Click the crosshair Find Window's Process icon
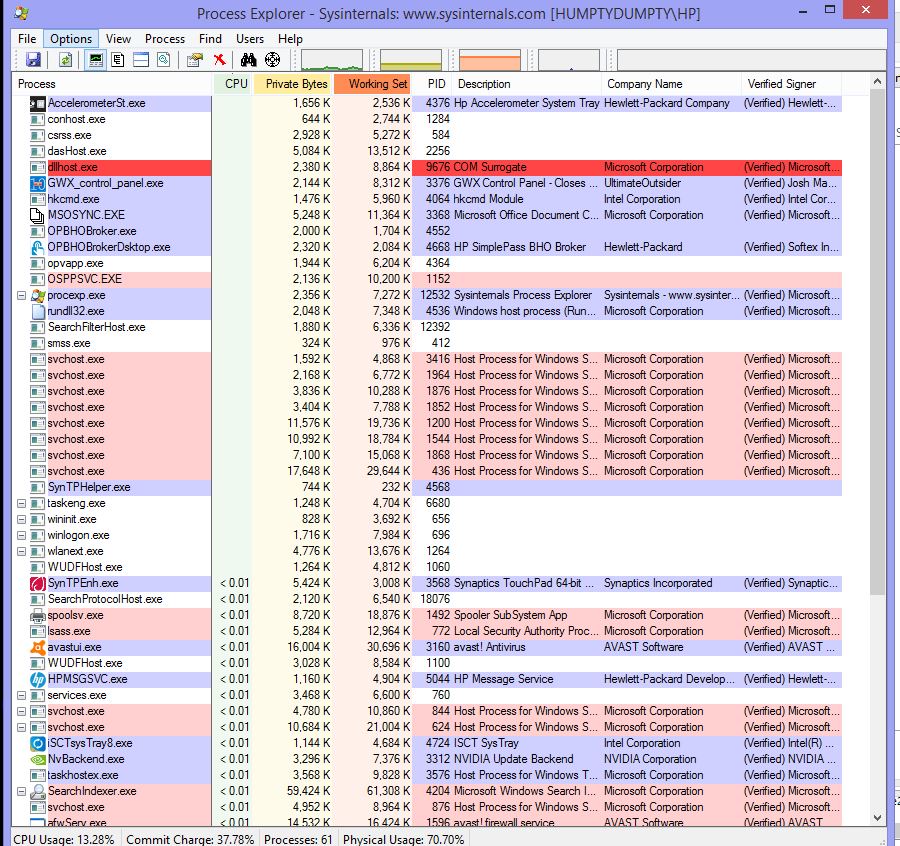 (273, 60)
